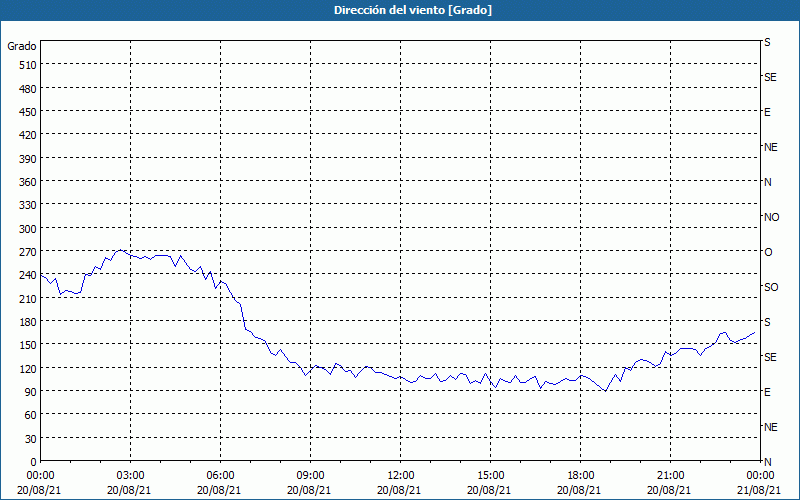Click the 03:00 time axis label

point(130,476)
